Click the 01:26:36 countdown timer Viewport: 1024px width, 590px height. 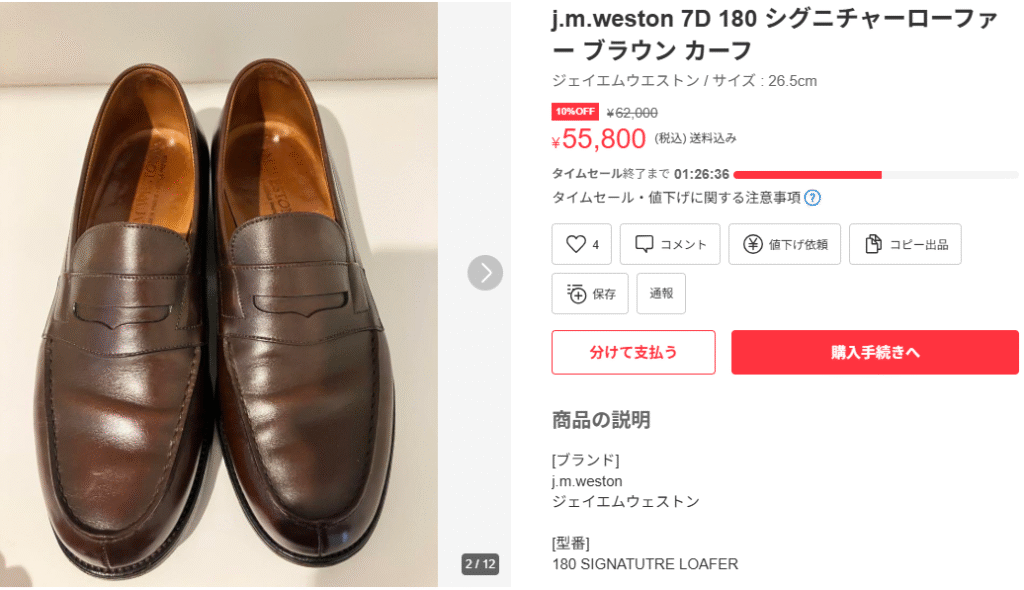tap(701, 174)
